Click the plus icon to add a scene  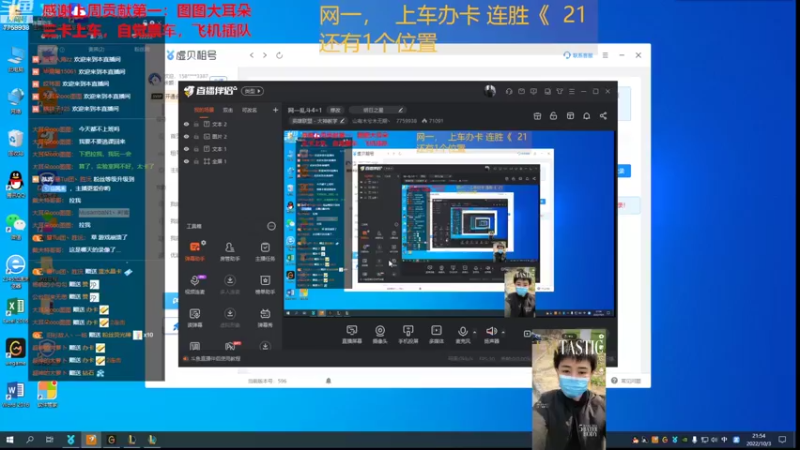tap(276, 110)
